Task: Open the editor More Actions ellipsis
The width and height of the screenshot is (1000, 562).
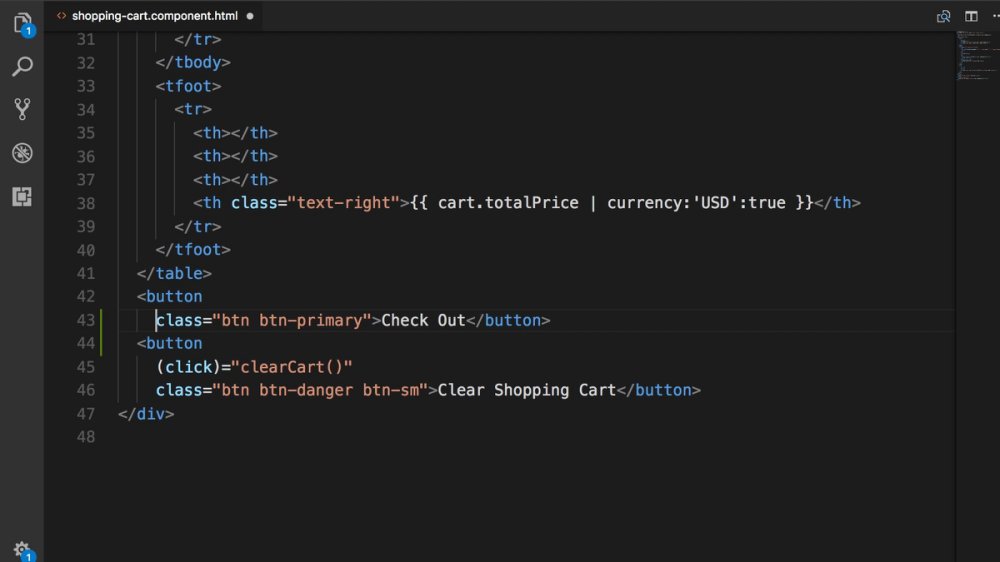Action: (995, 17)
